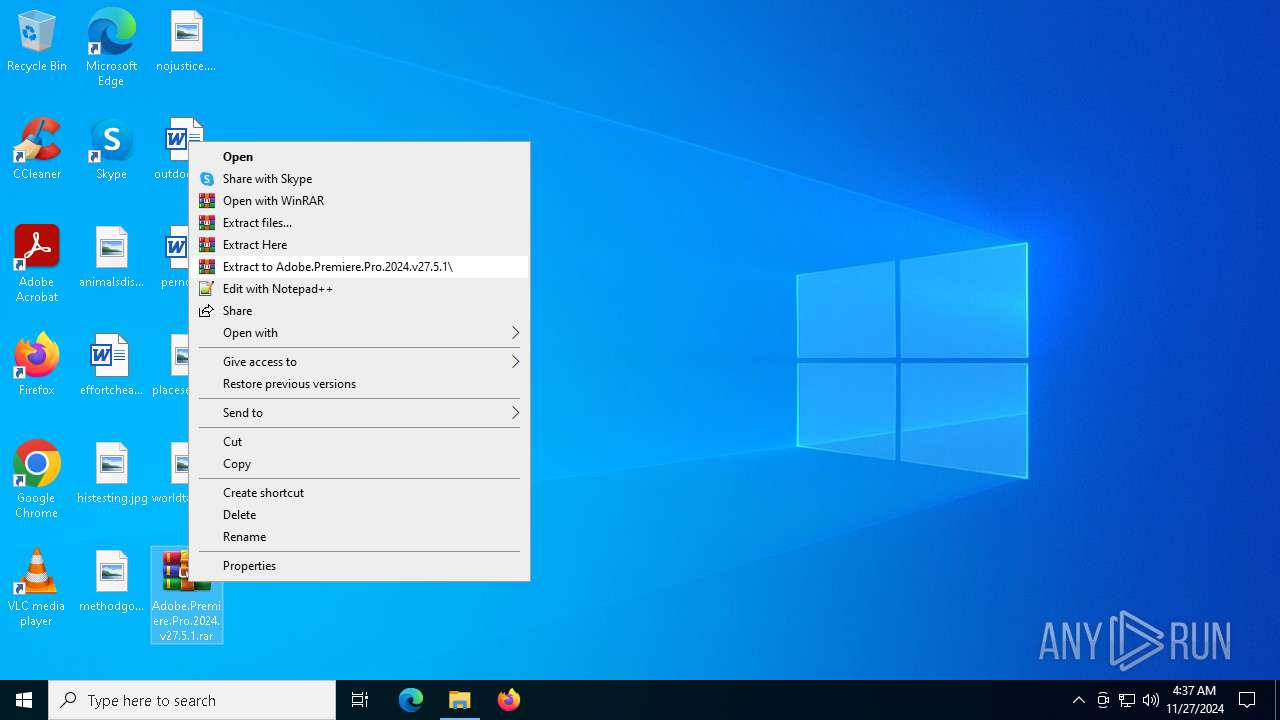Select the methodgo image file icon
This screenshot has height=720, width=1280.
coord(111,581)
